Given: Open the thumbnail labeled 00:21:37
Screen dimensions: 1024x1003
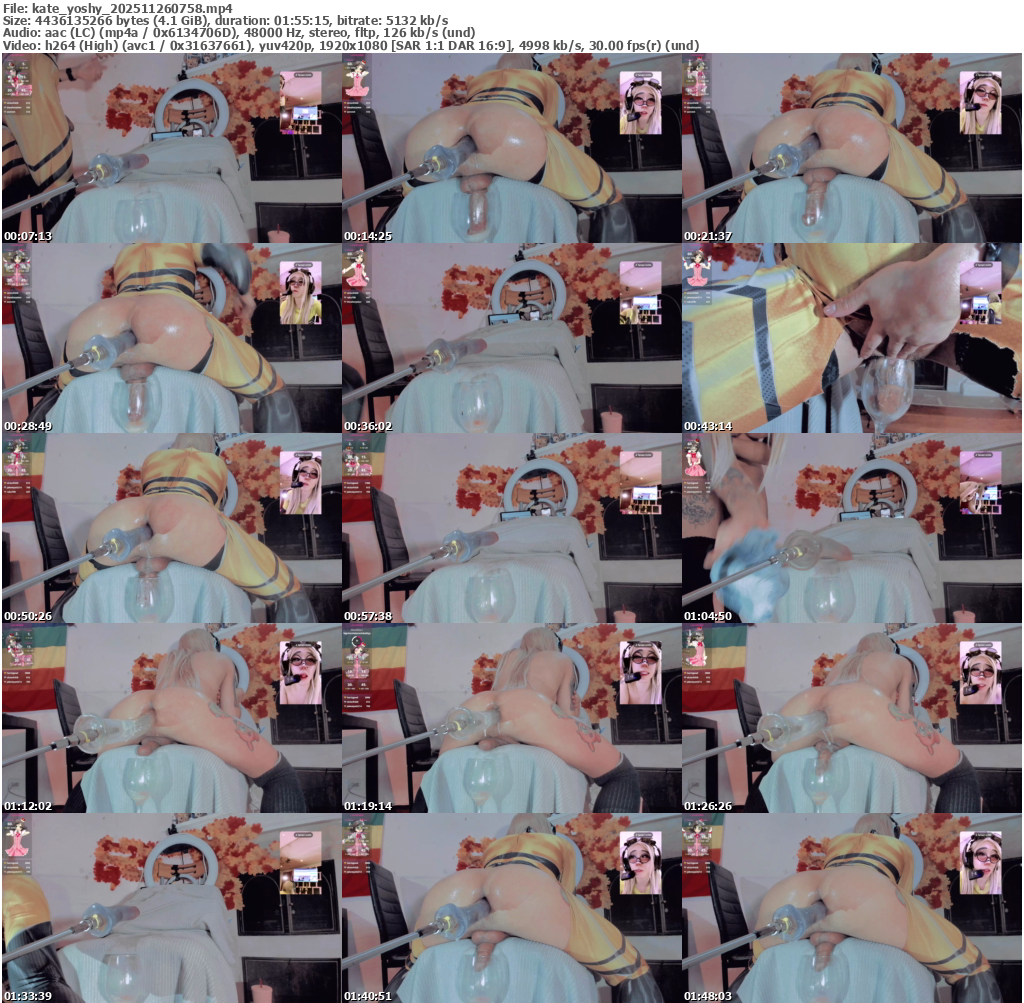Looking at the screenshot, I should tap(851, 148).
